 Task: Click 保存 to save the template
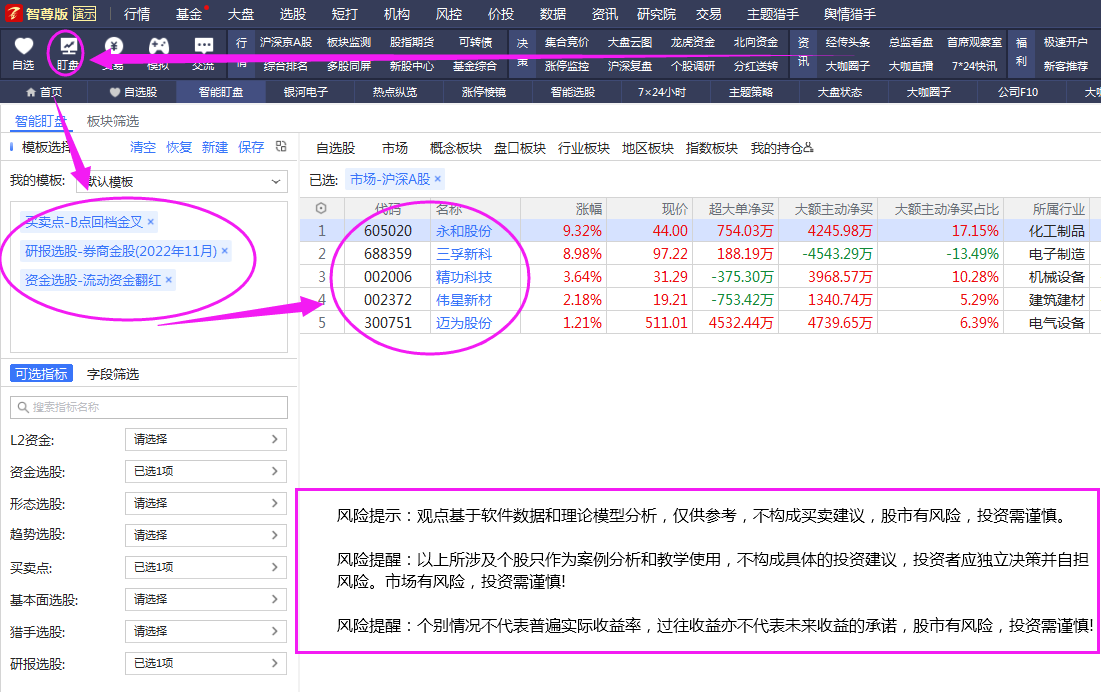[x=251, y=147]
